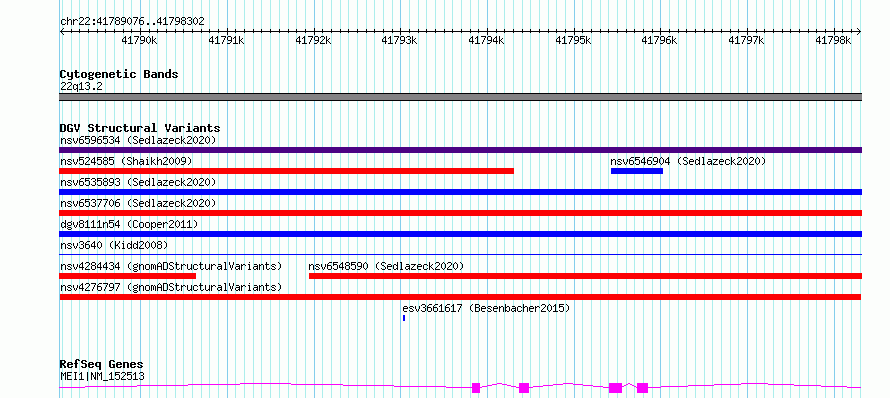The width and height of the screenshot is (890, 398).
Task: Click the RefSeq Genes track title
Action: [x=102, y=365]
